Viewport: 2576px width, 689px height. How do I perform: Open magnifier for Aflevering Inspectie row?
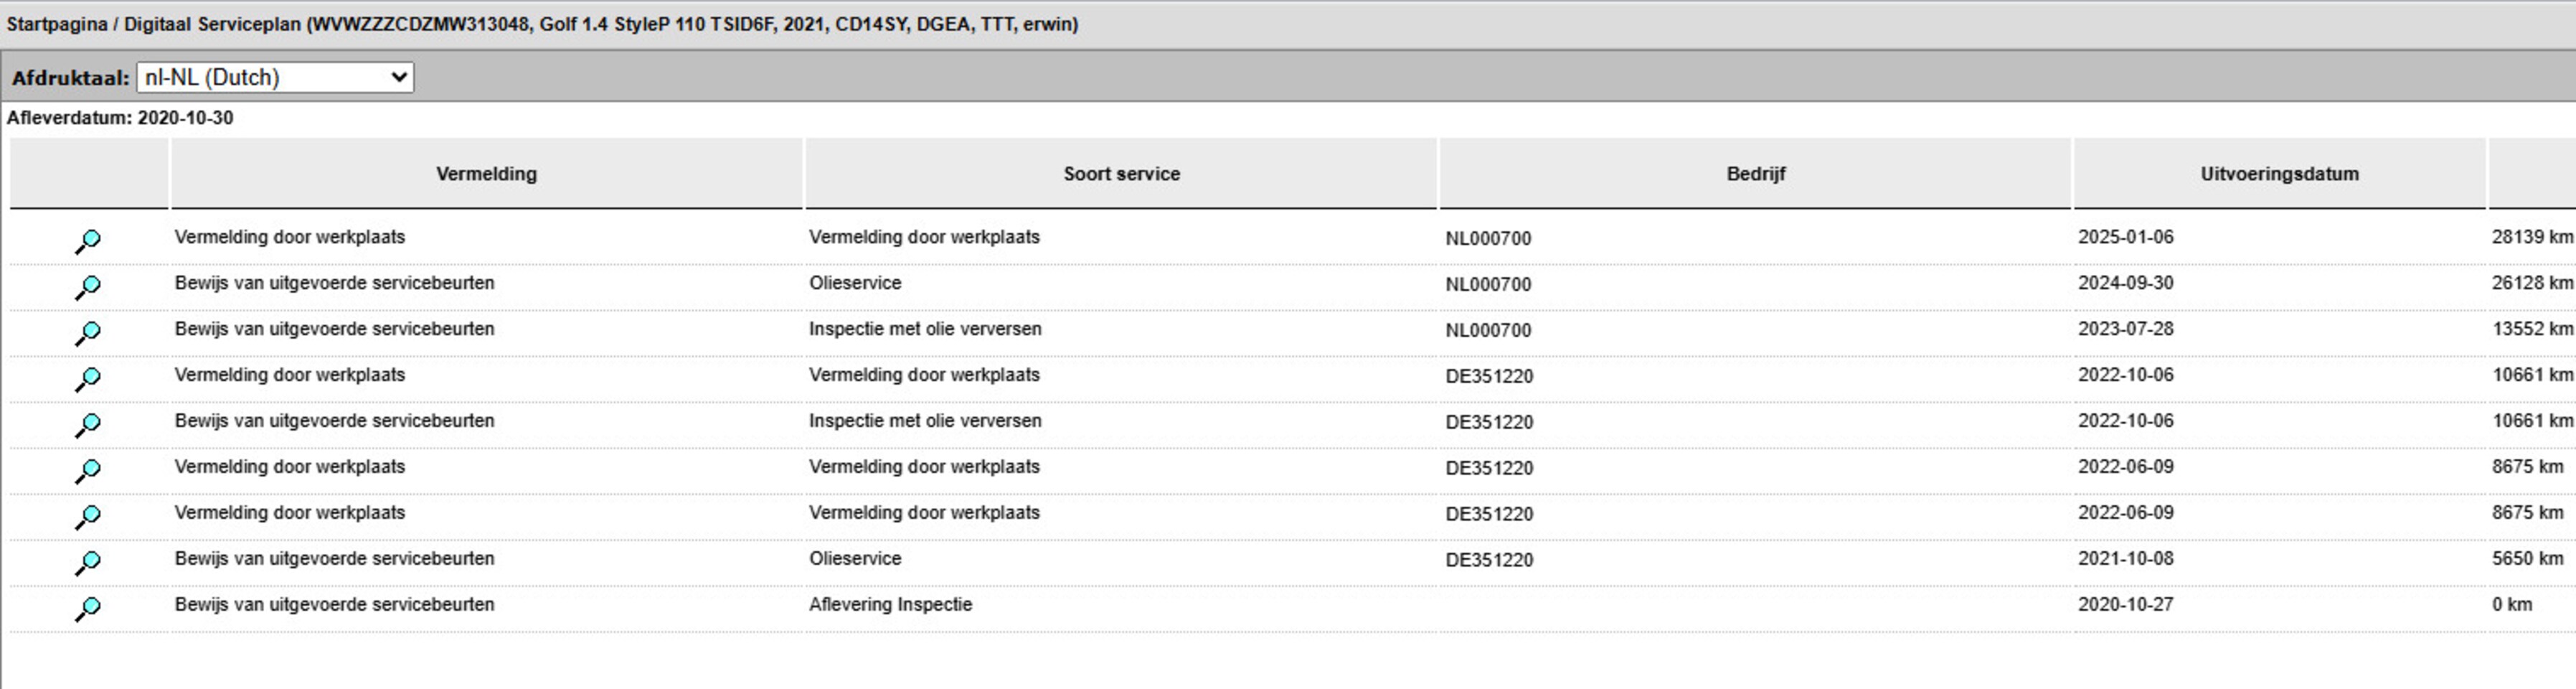(x=88, y=609)
